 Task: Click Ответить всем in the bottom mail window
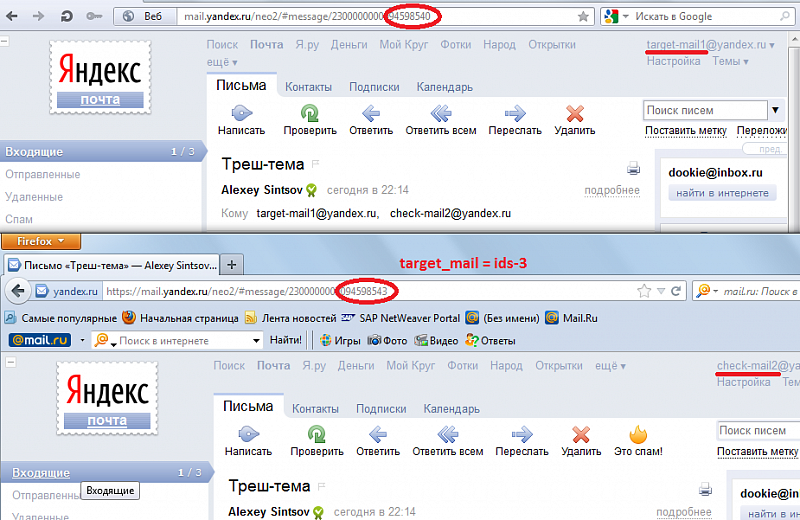[448, 441]
